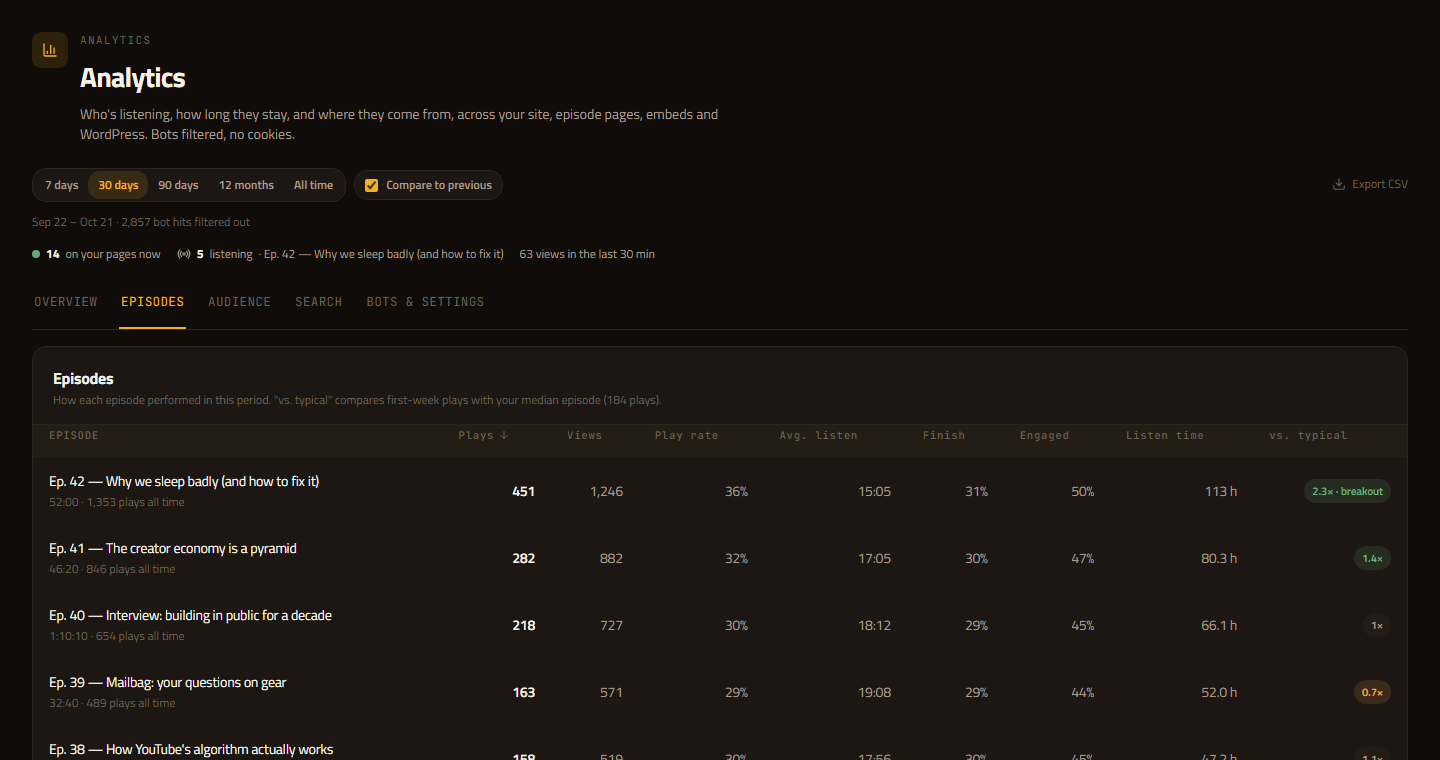The width and height of the screenshot is (1440, 760).
Task: Click the 1× badge for Ep. 40
Action: (1377, 625)
